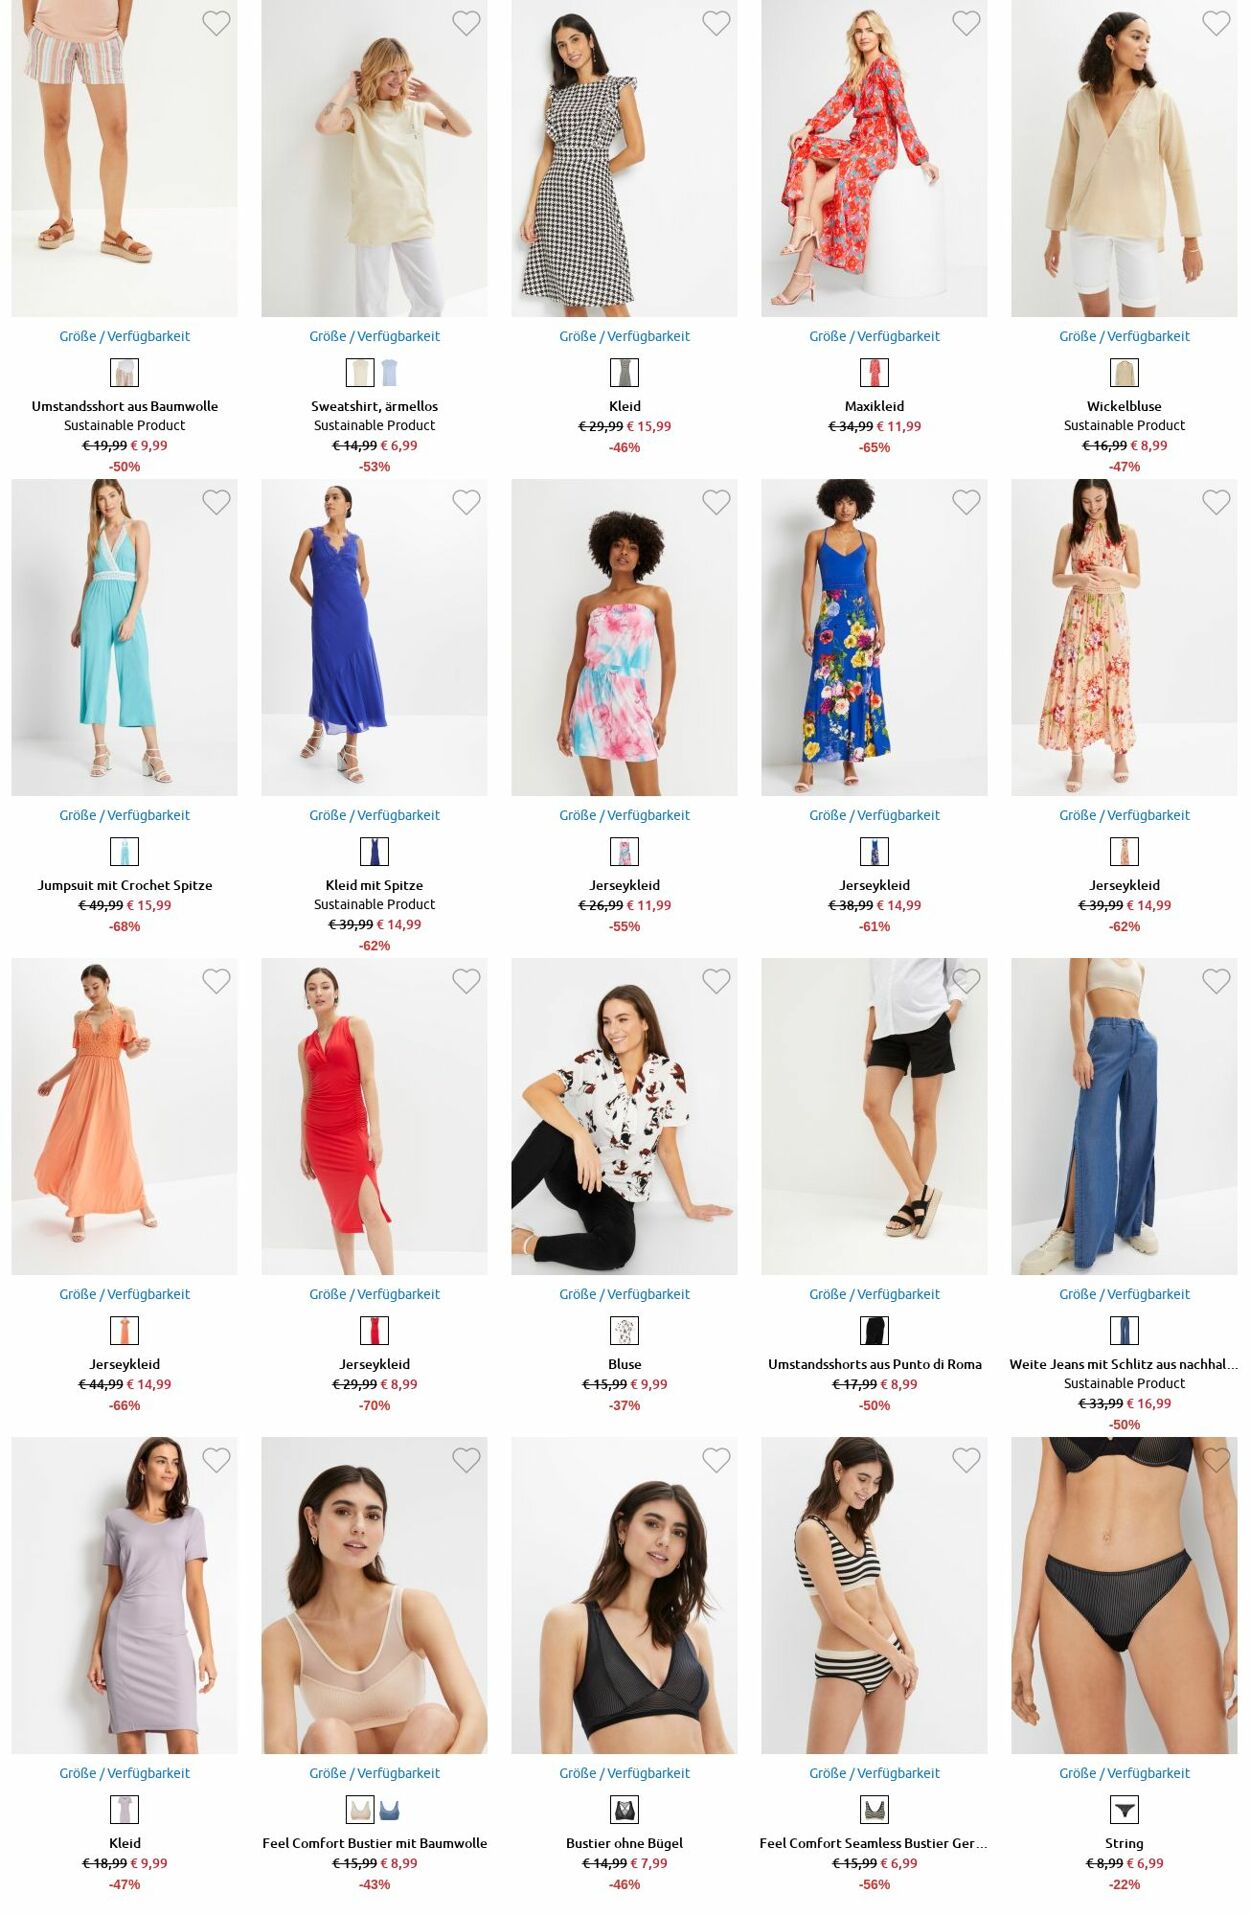Viewport: 1250px width, 1916px height.
Task: Select the blue color swatch for the Sweatshirt
Action: pos(389,373)
